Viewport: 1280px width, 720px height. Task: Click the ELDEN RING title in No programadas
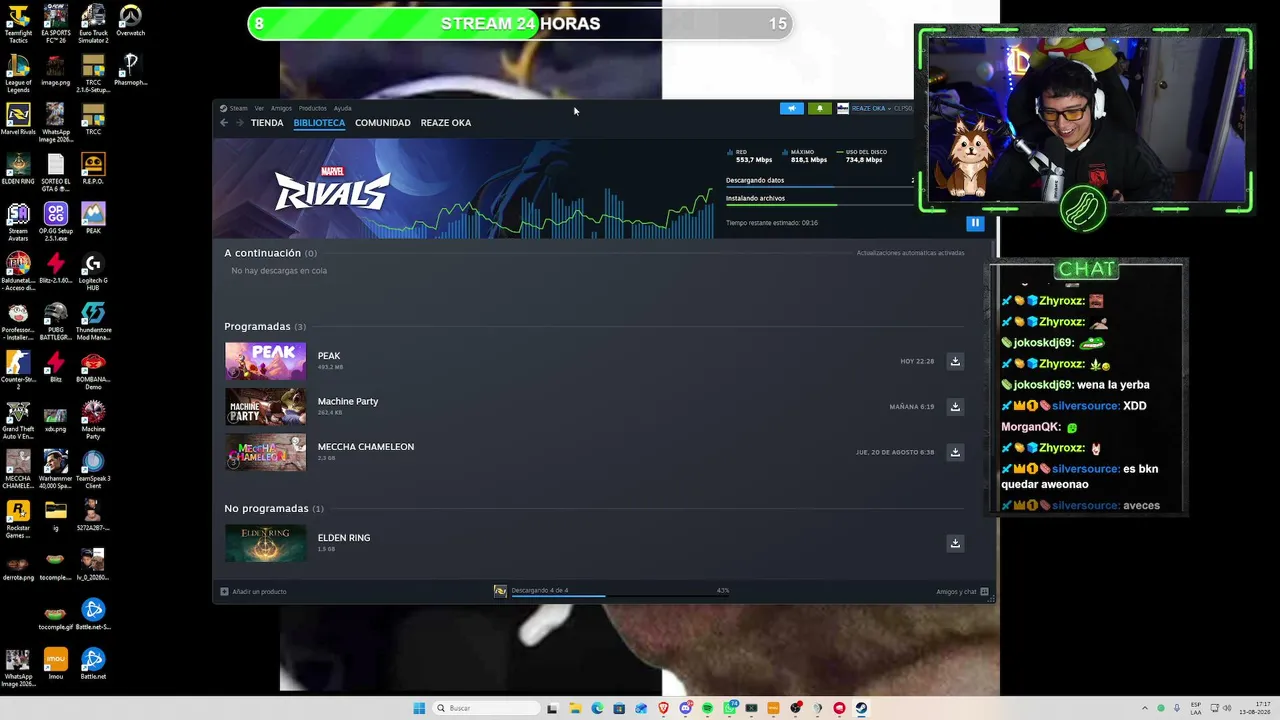coord(344,538)
